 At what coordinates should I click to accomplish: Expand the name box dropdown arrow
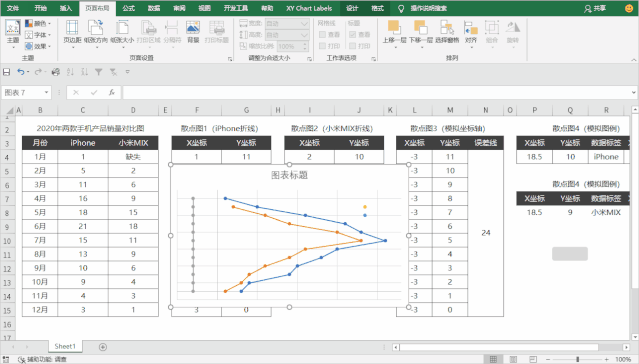pyautogui.click(x=46, y=93)
